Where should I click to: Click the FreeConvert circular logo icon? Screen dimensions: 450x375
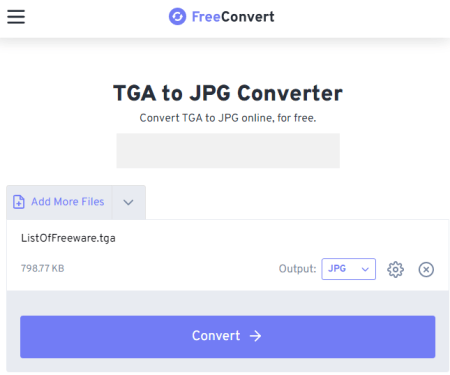coord(177,16)
